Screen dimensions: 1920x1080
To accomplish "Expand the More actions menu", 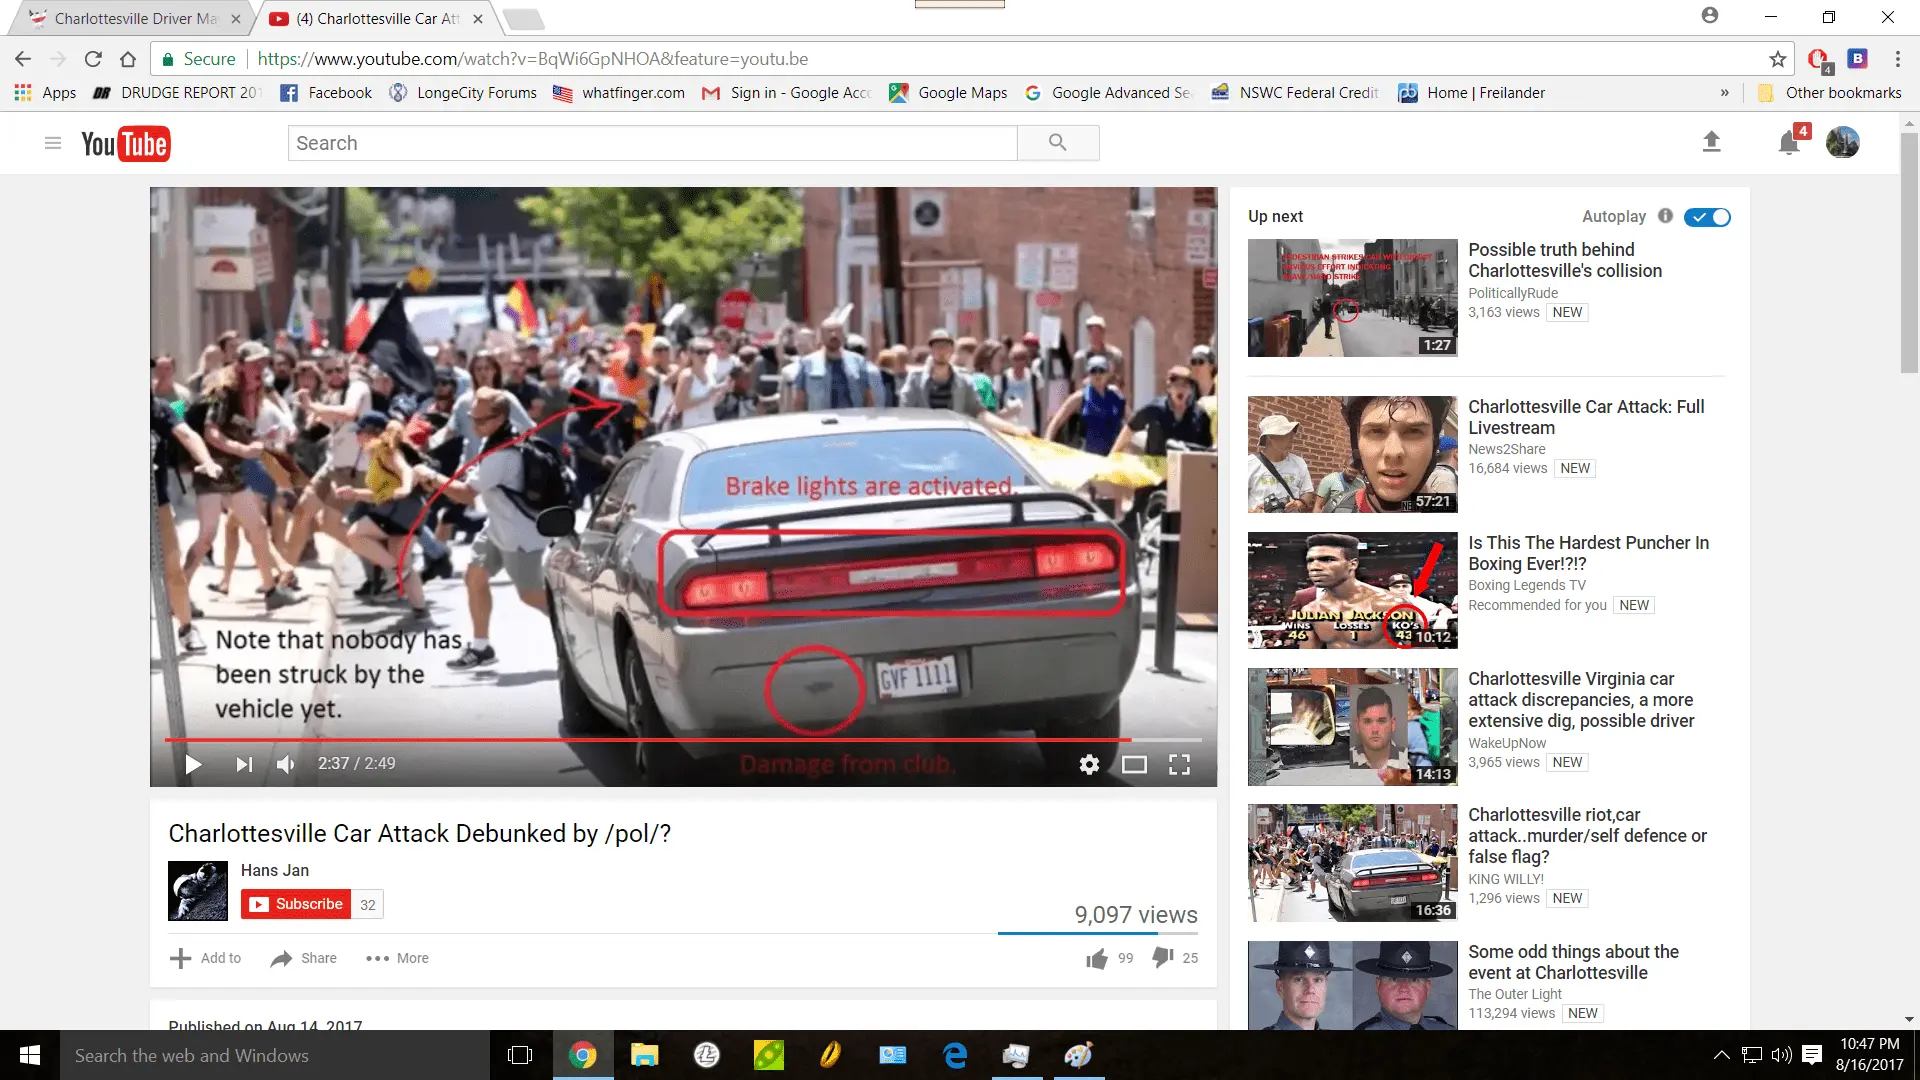I will pyautogui.click(x=397, y=958).
